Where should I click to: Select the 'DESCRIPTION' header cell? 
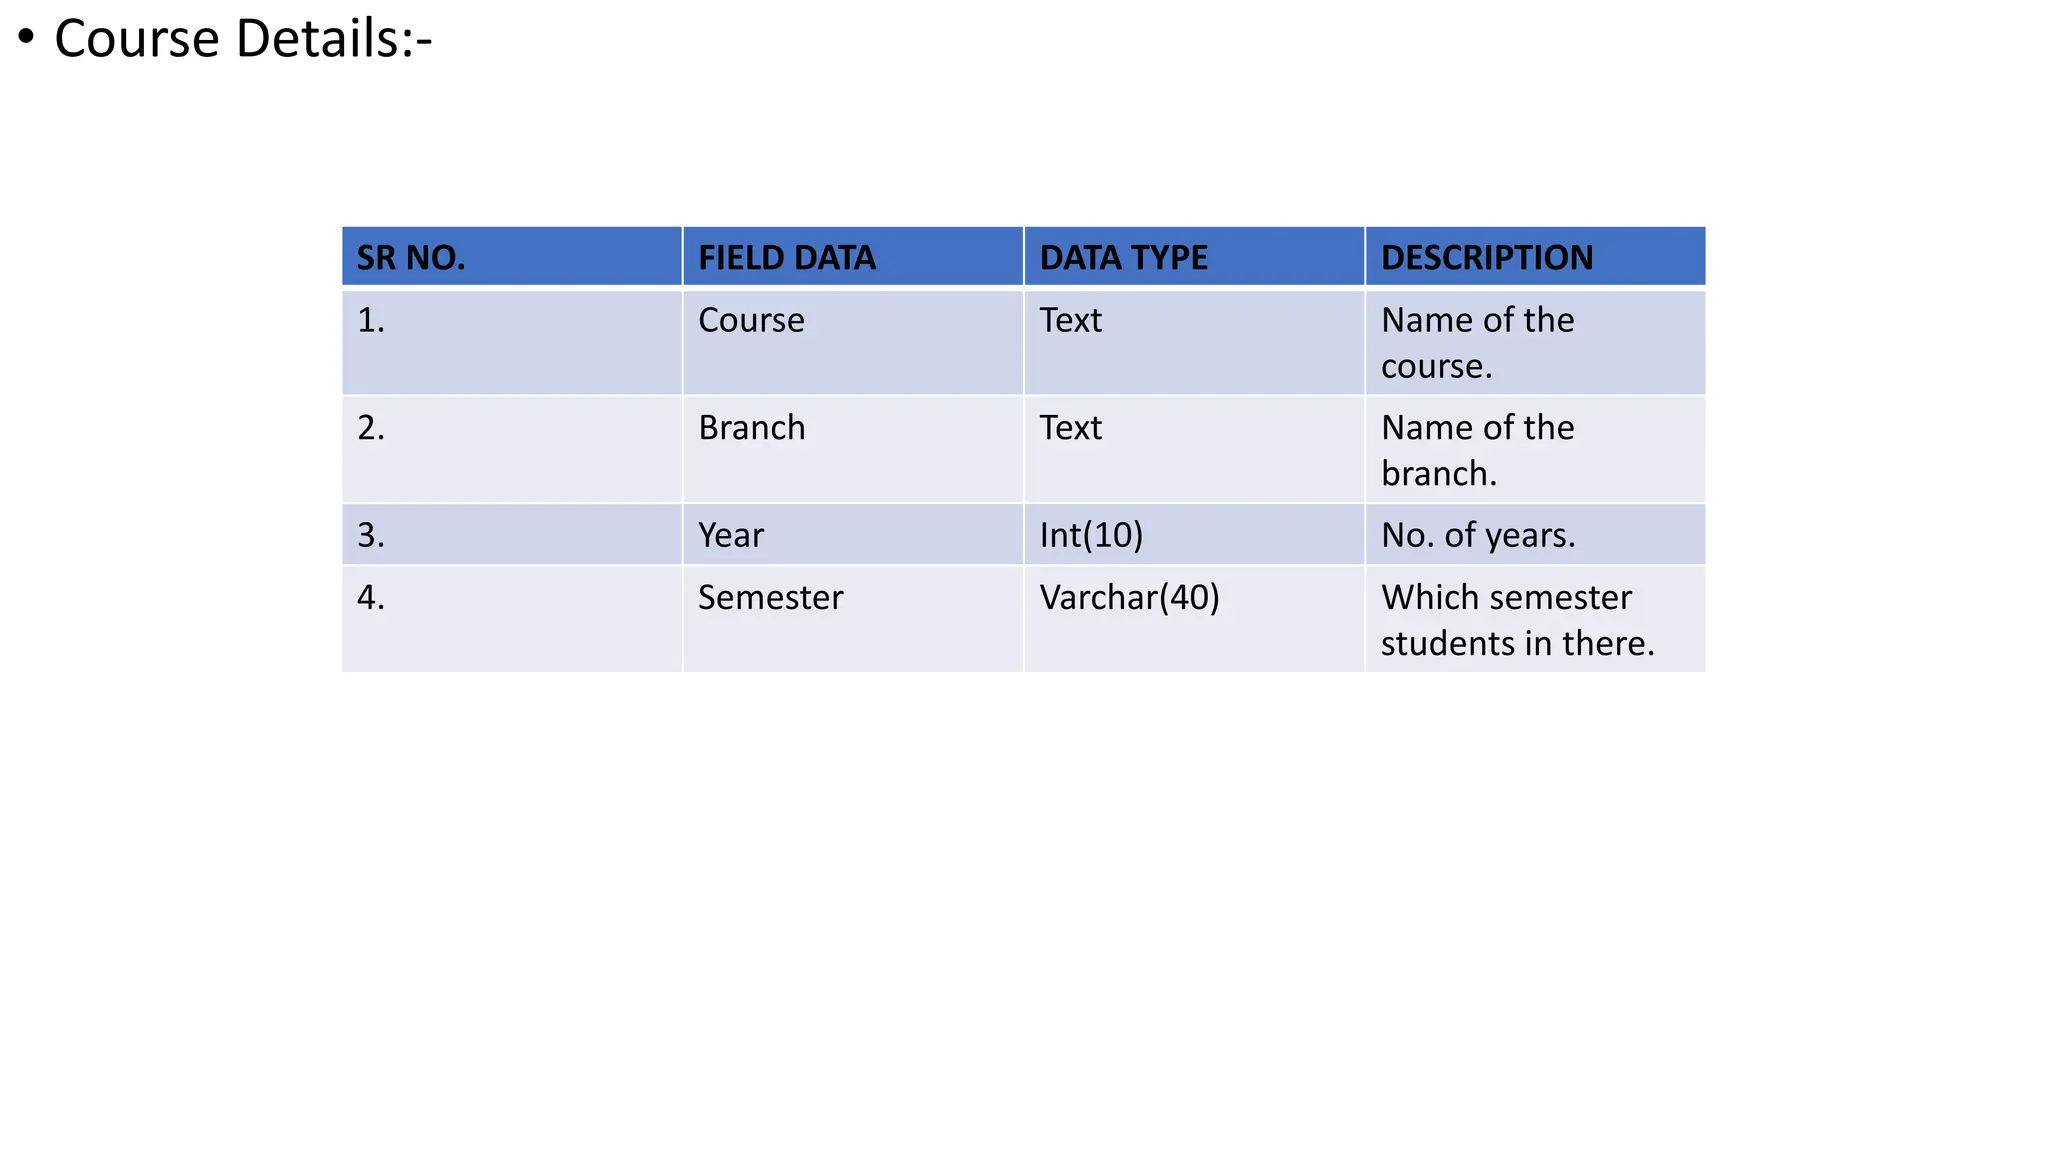(1535, 257)
